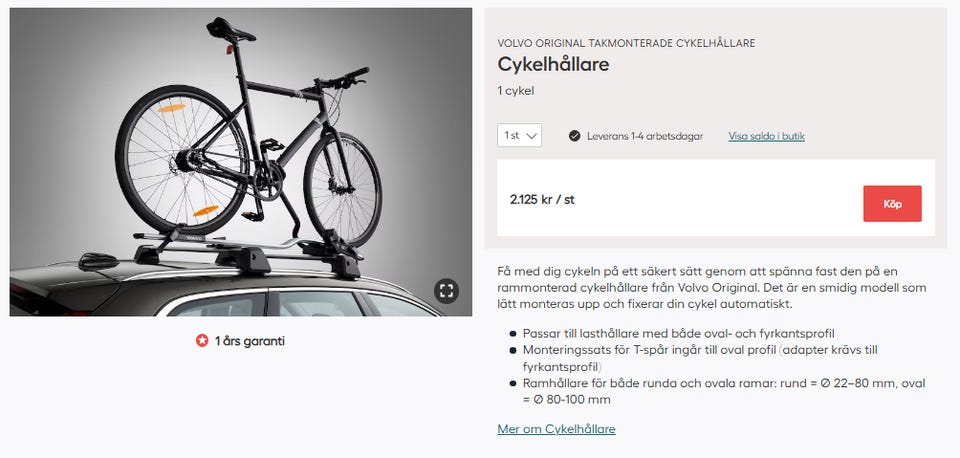The height and width of the screenshot is (458, 960).
Task: Click the price '2.125 kr / st'
Action: pos(542,200)
